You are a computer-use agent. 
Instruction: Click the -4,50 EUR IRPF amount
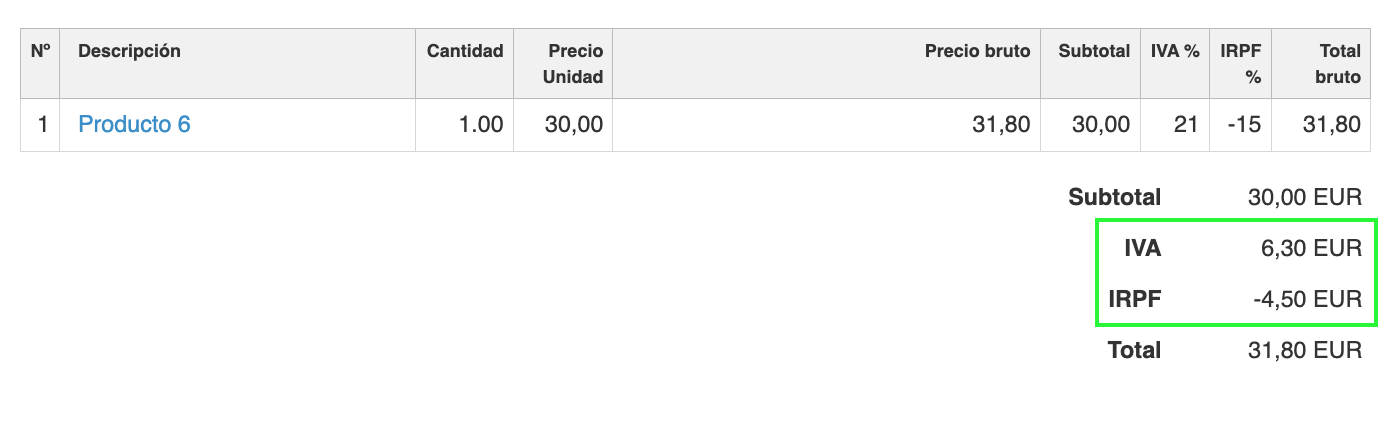(1306, 299)
